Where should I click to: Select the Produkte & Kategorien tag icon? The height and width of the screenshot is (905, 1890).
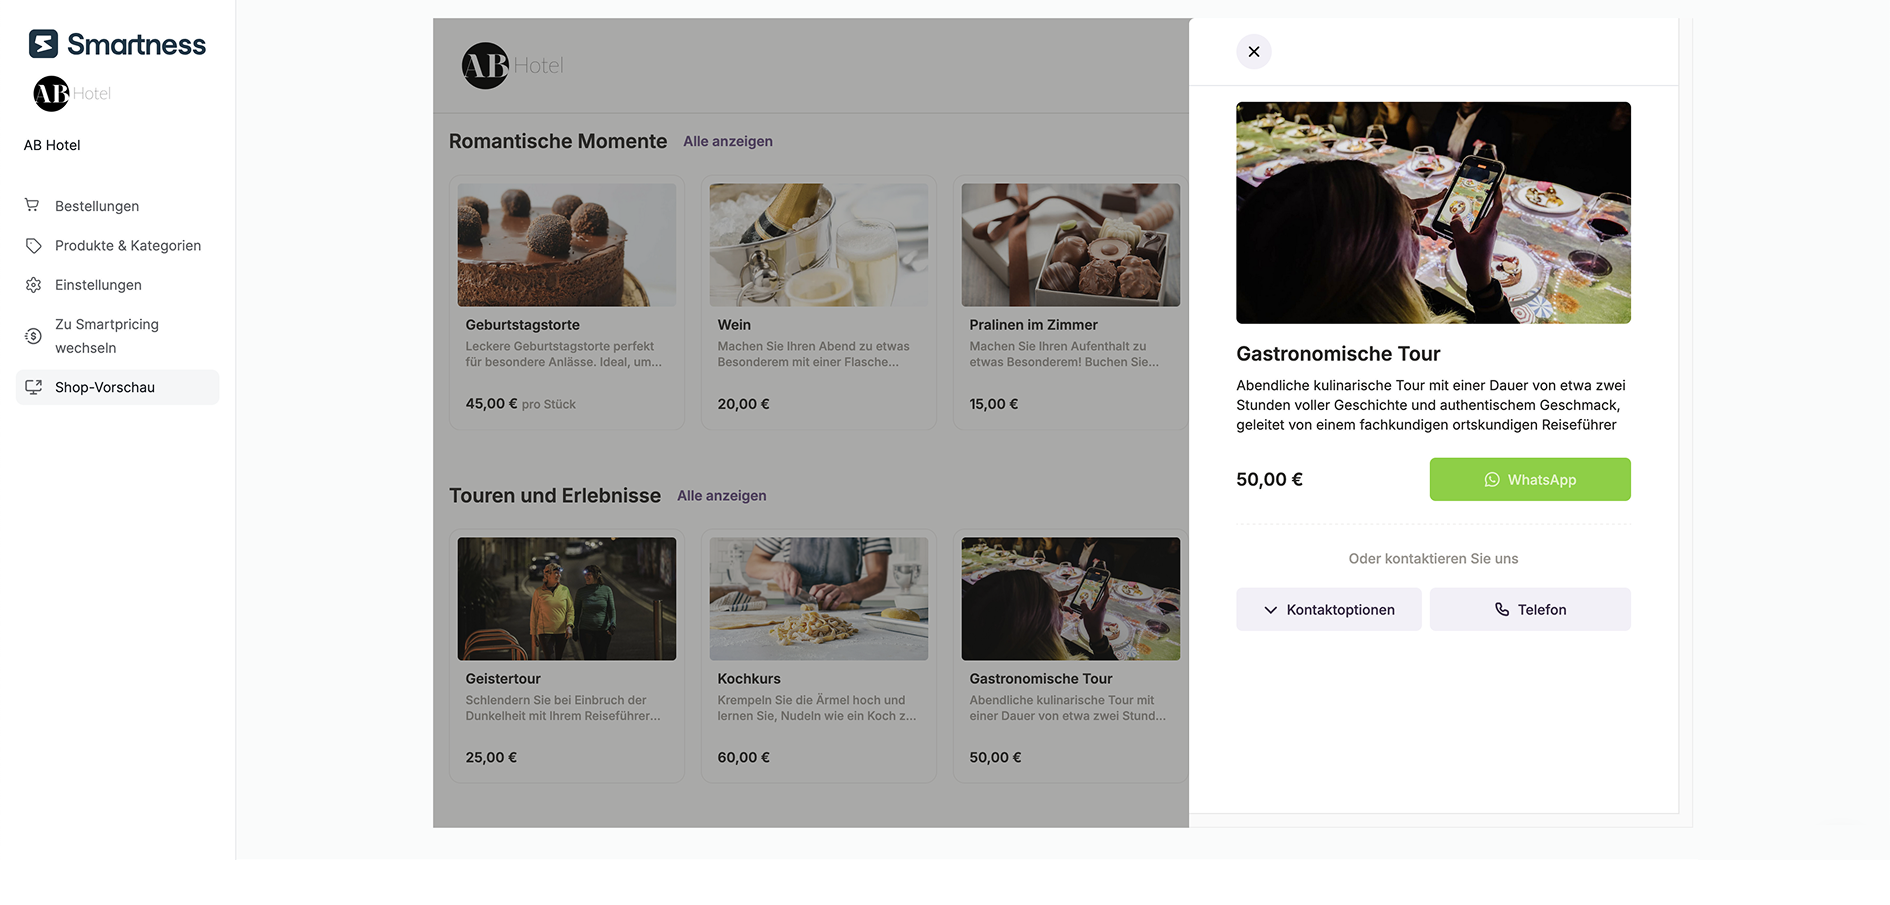pyautogui.click(x=33, y=245)
